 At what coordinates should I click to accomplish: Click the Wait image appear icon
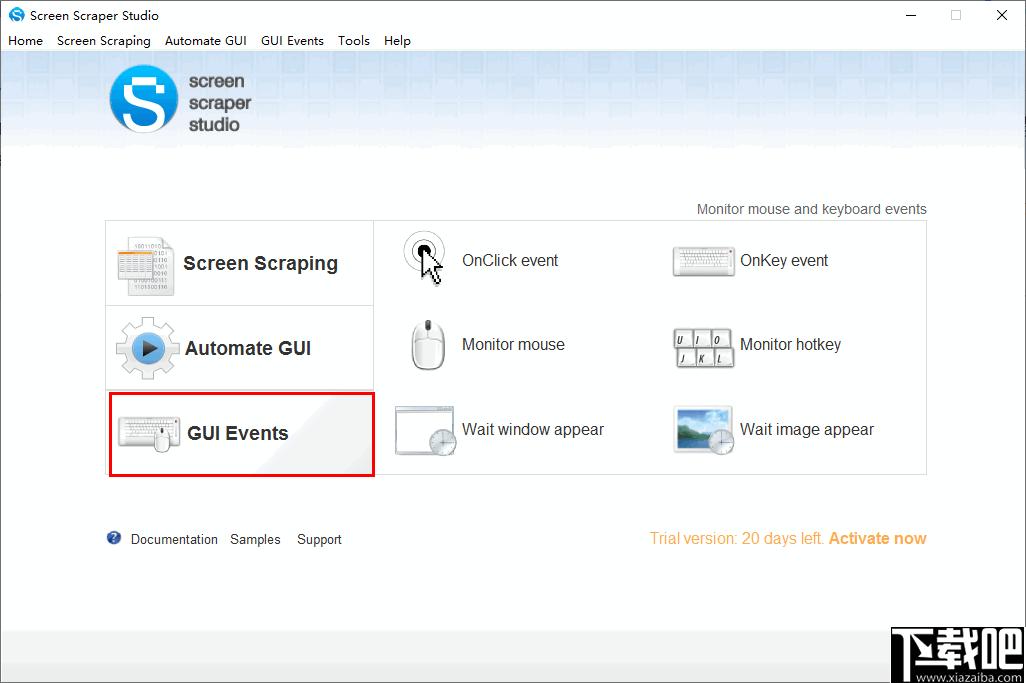(703, 430)
